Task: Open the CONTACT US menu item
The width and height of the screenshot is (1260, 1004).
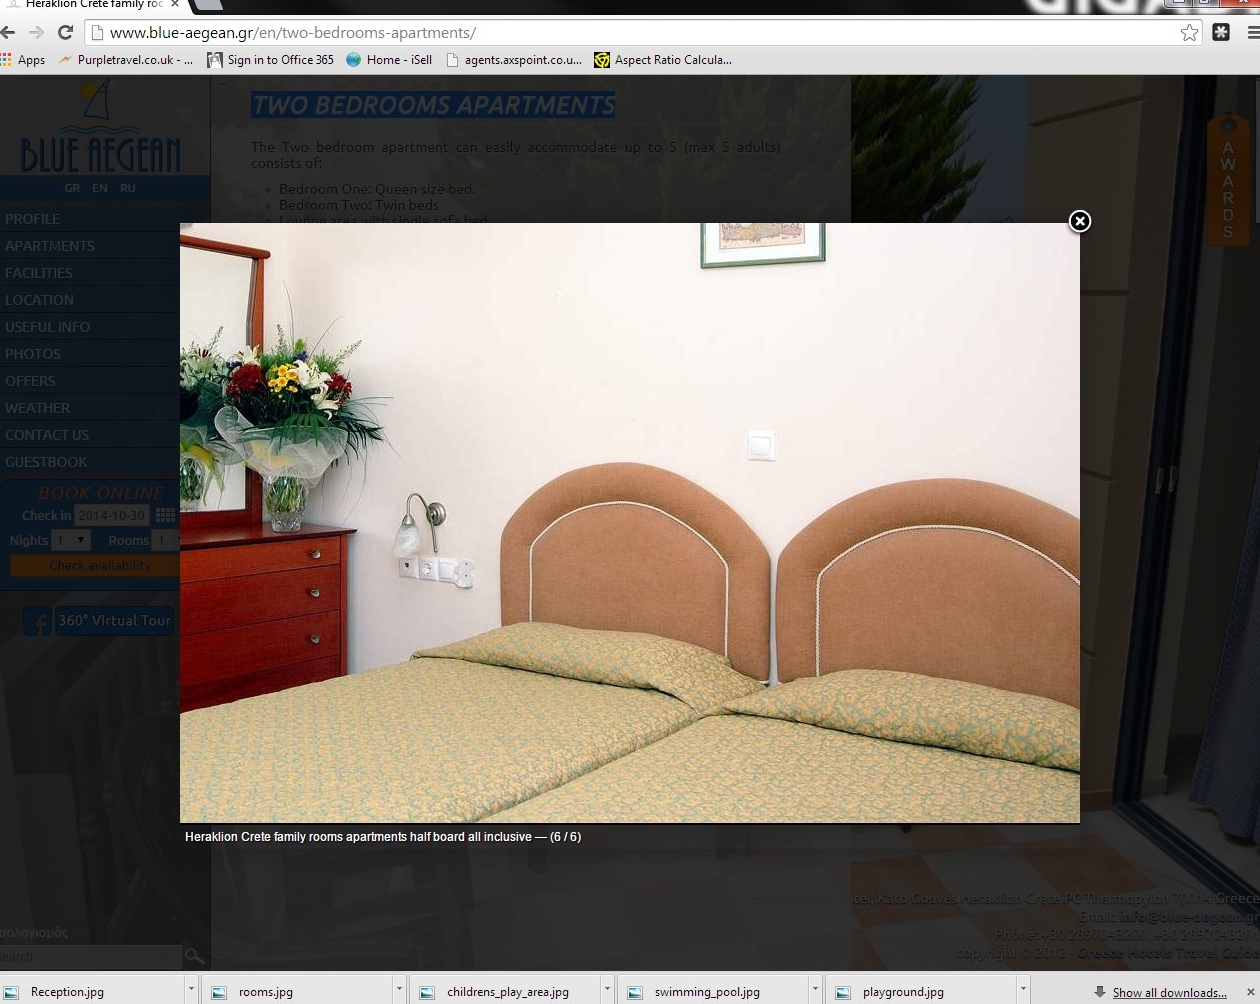Action: (47, 435)
